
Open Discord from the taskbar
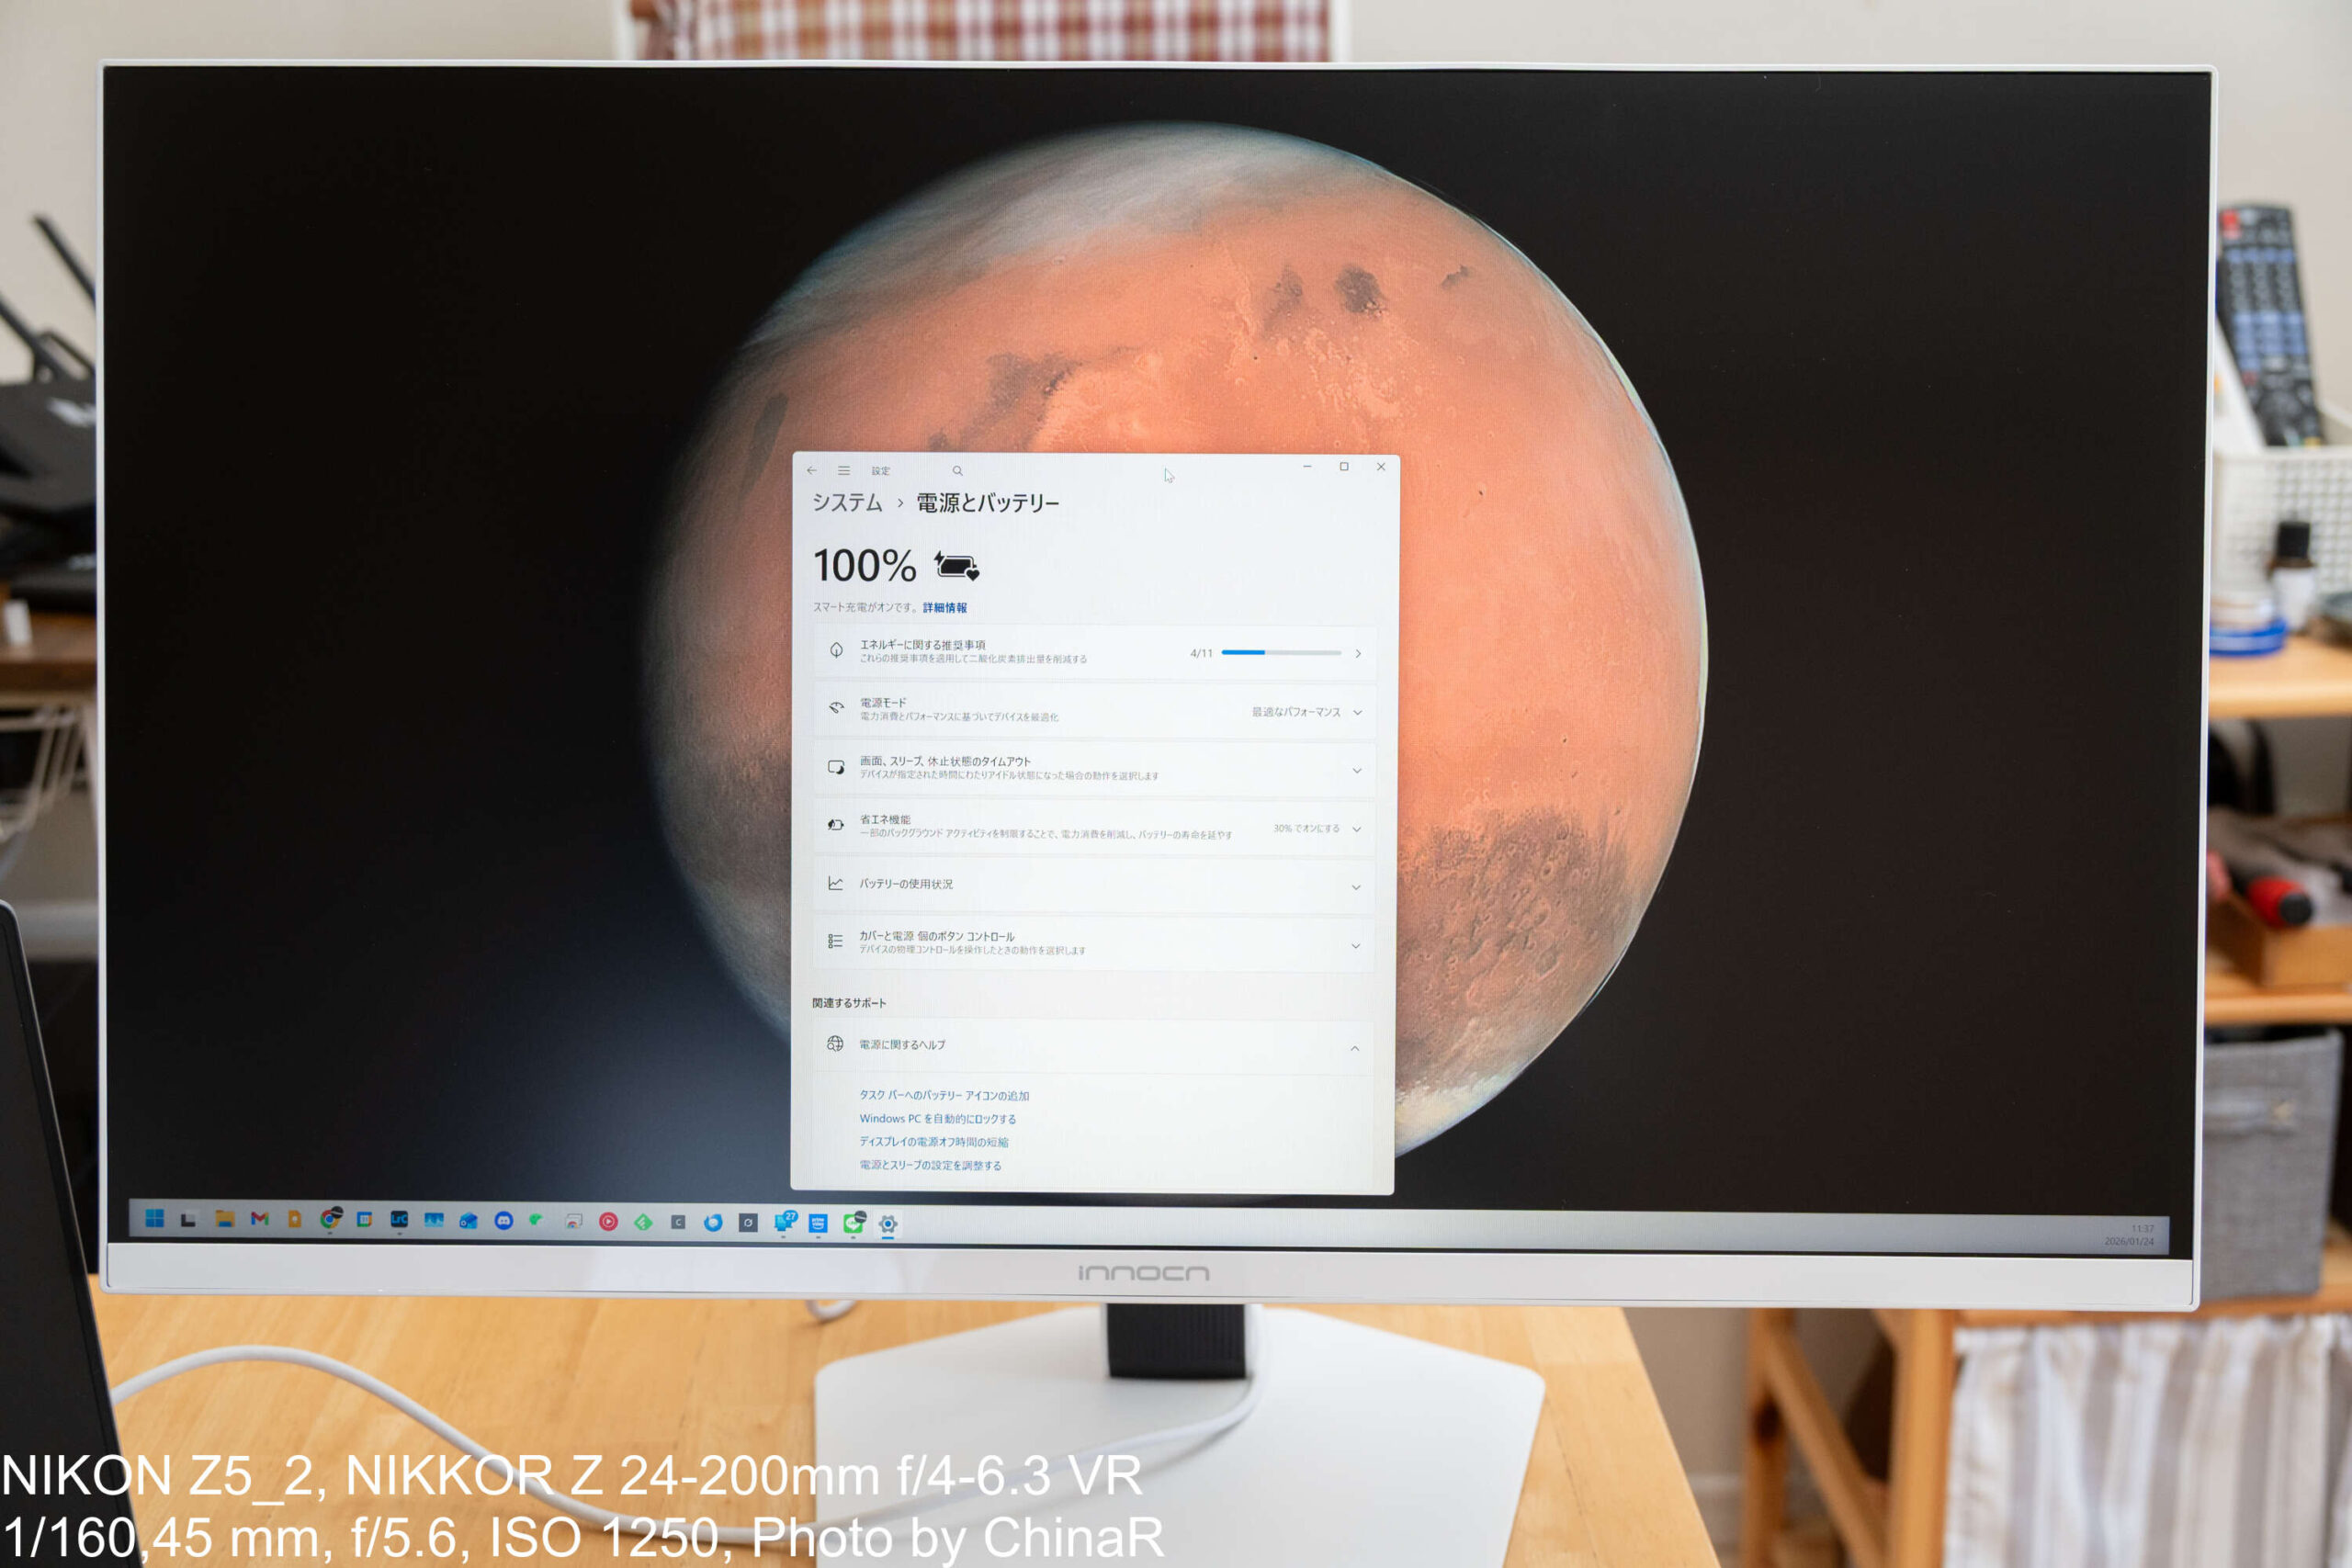point(504,1220)
